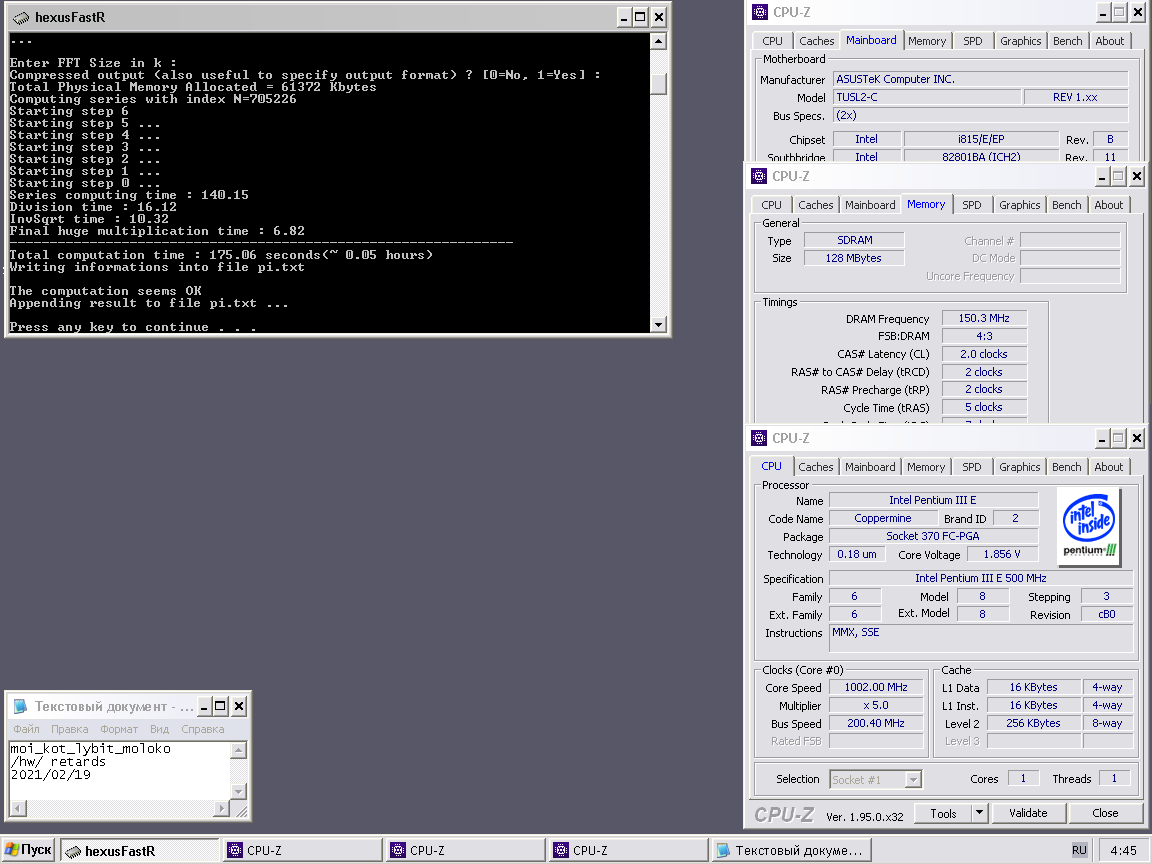Click the Notepad vertical scroll up arrow
1152x864 pixels.
click(x=238, y=749)
